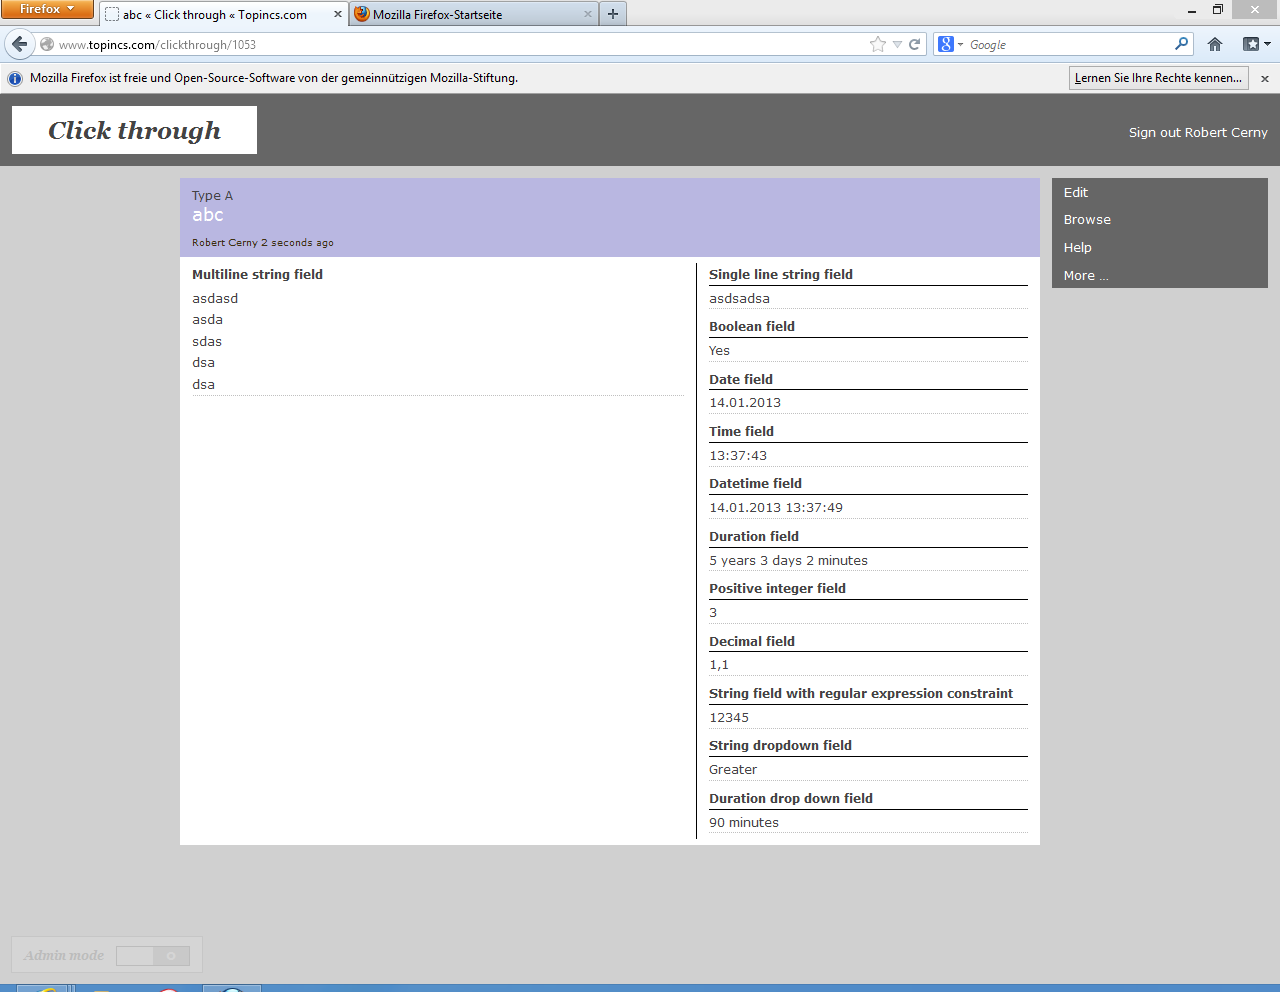1280x992 pixels.
Task: Click Sign out Robert Cerny link
Action: tap(1198, 132)
